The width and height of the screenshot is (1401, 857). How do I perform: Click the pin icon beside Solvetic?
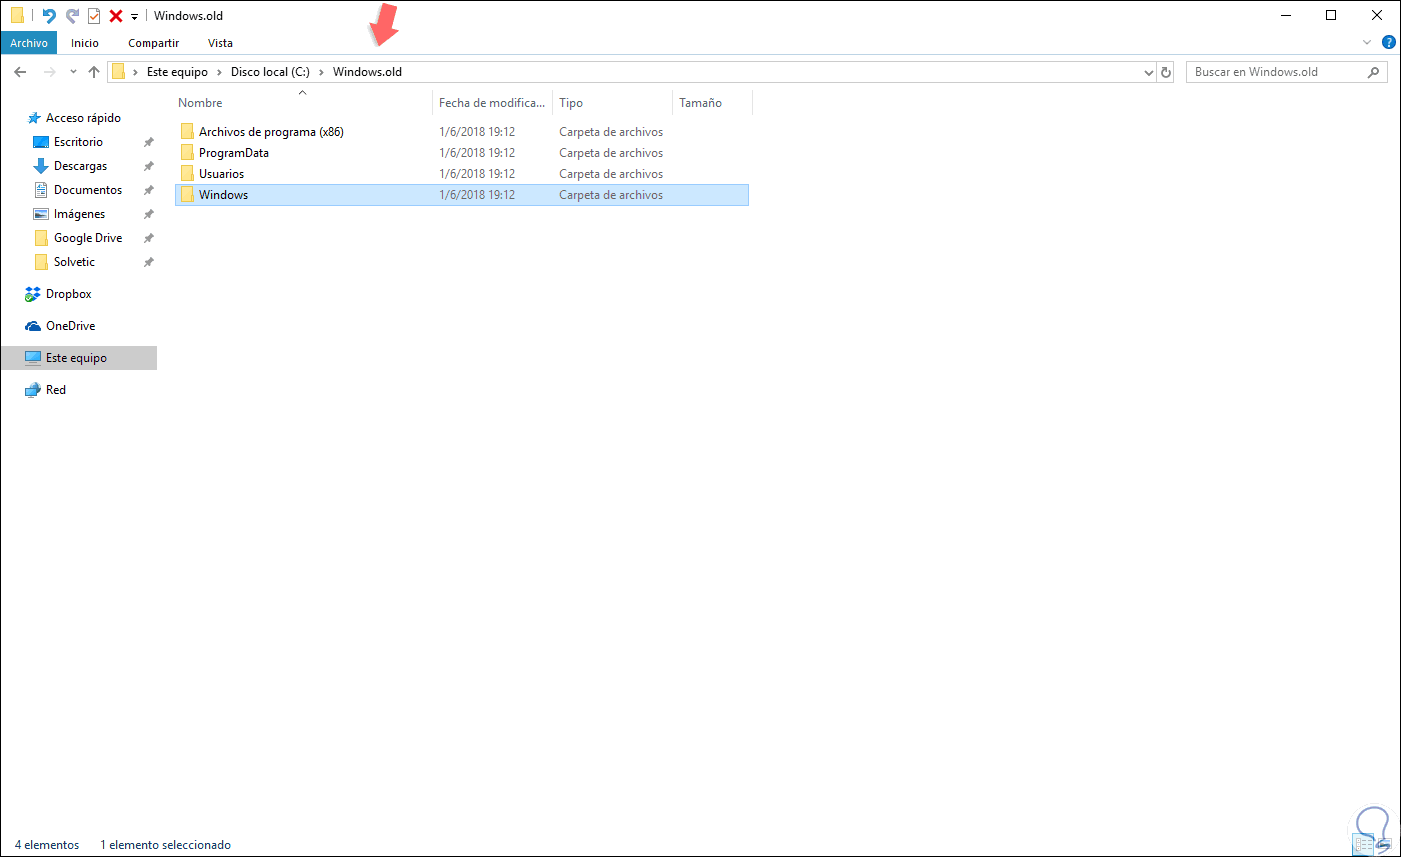[148, 262]
